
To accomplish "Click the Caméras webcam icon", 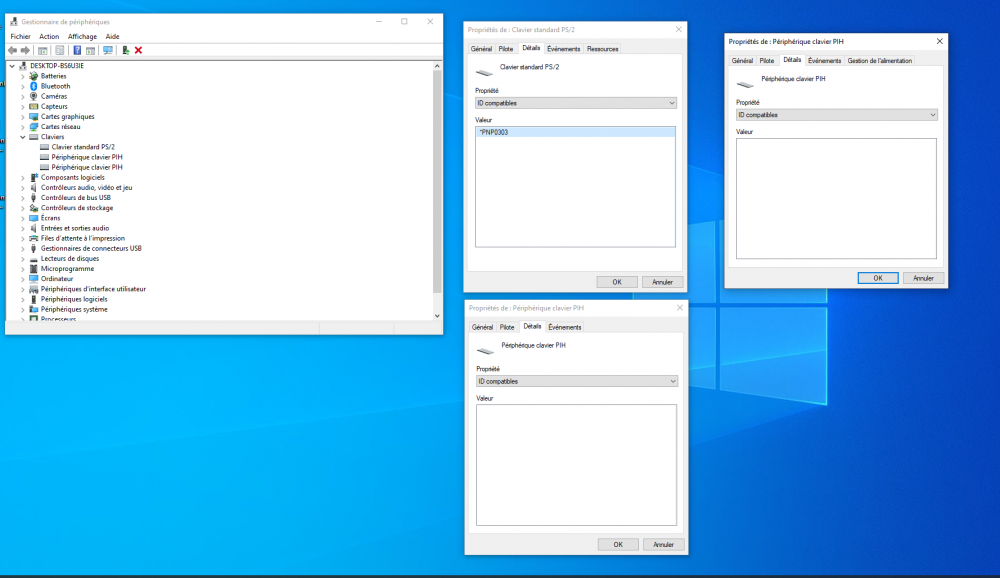I will pos(34,96).
